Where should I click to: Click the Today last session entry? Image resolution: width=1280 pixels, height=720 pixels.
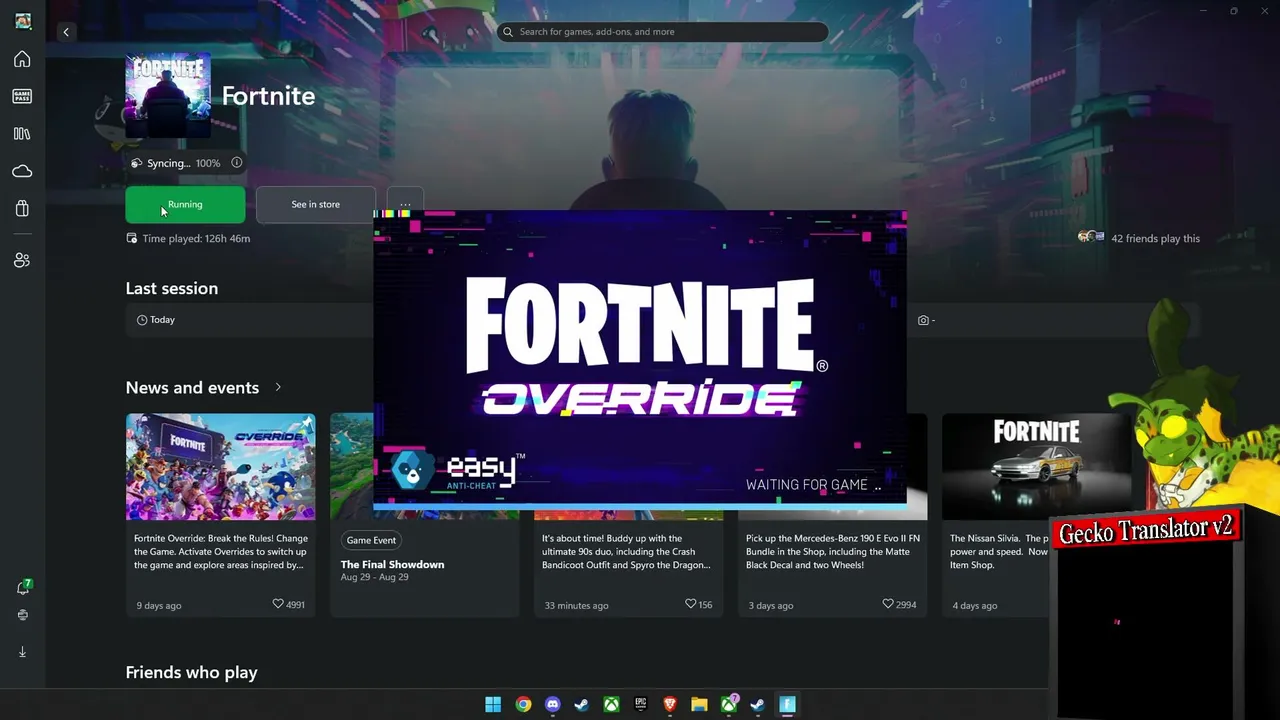coord(156,320)
